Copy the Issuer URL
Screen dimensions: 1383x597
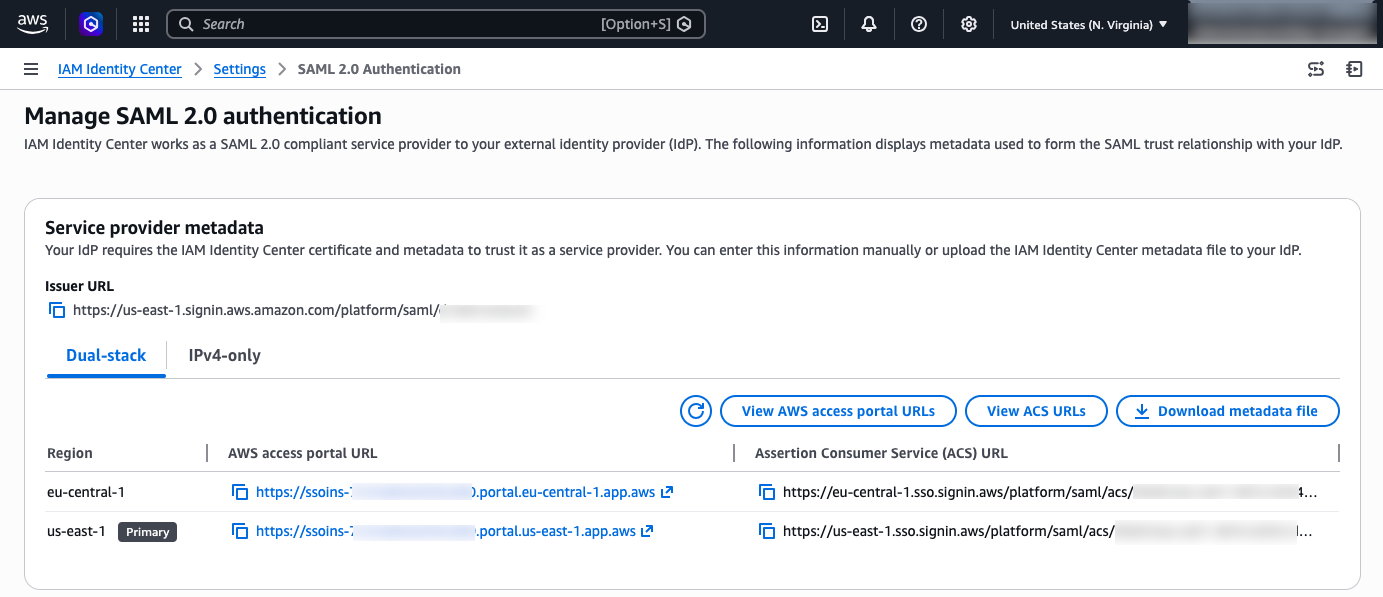coord(57,310)
